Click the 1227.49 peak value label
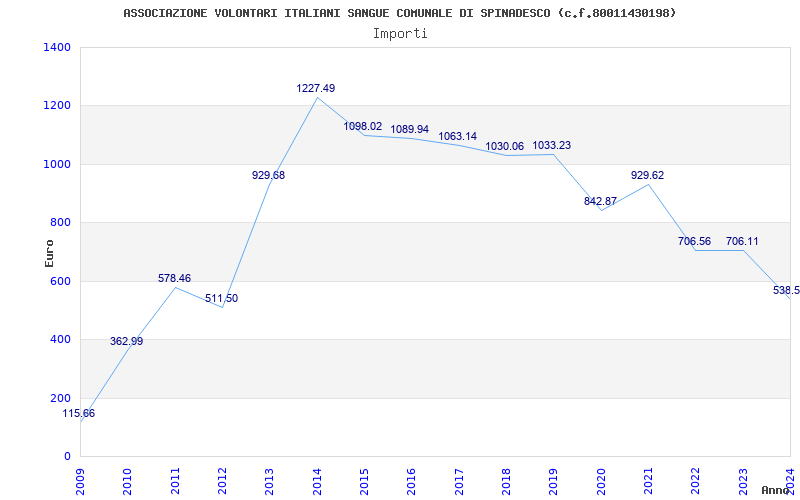The image size is (800, 500). click(x=316, y=88)
